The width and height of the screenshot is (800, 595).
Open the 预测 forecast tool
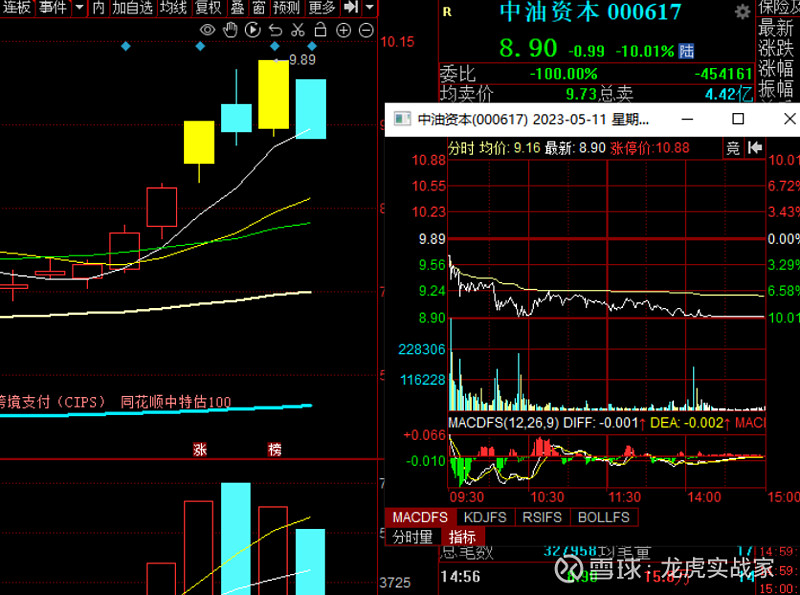point(286,7)
